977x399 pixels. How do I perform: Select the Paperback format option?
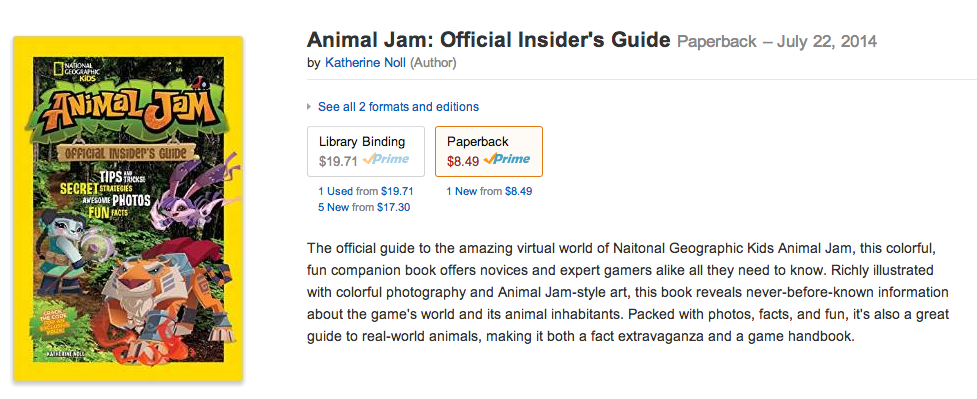[x=488, y=151]
